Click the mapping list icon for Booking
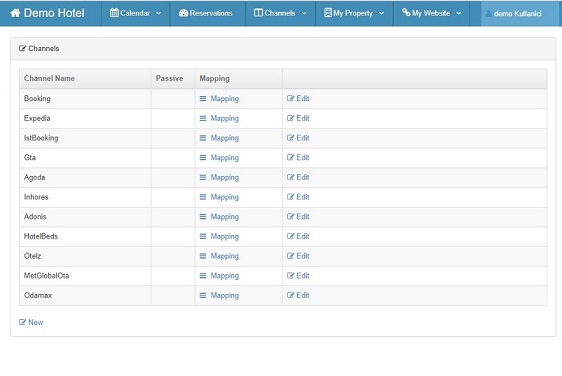This screenshot has width=562, height=376. click(203, 99)
